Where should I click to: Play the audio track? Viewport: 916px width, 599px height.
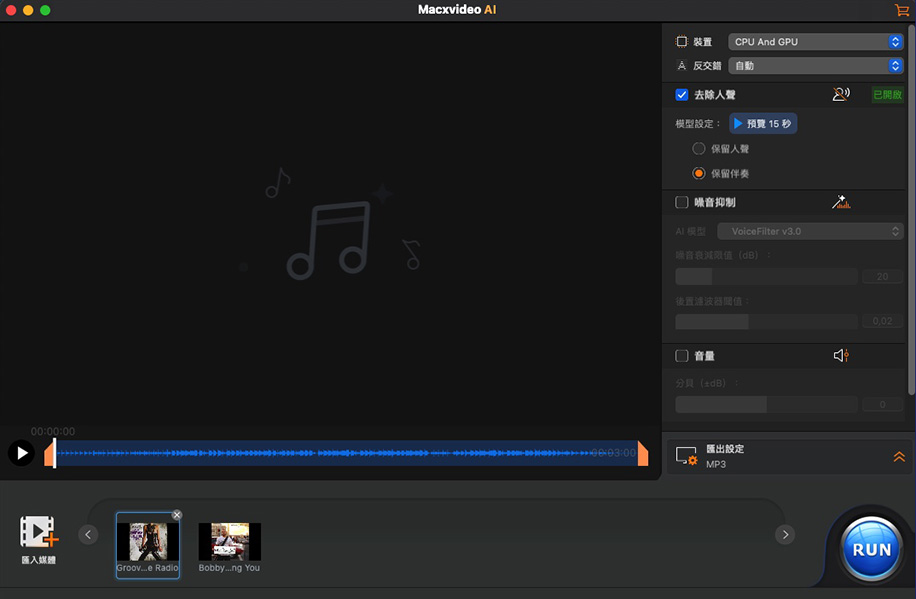point(22,453)
